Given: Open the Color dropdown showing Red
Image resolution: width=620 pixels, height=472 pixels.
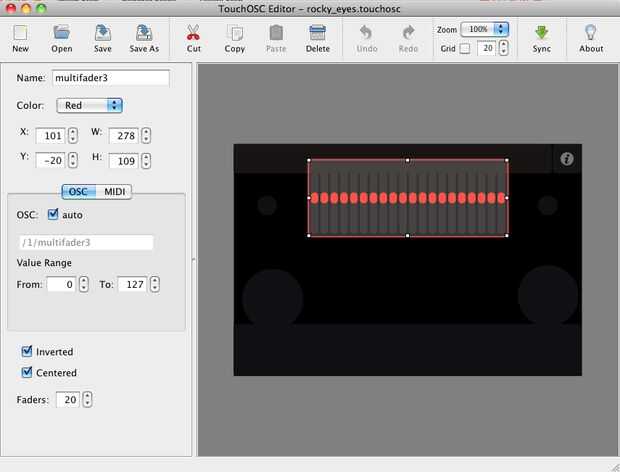Looking at the screenshot, I should pyautogui.click(x=89, y=106).
